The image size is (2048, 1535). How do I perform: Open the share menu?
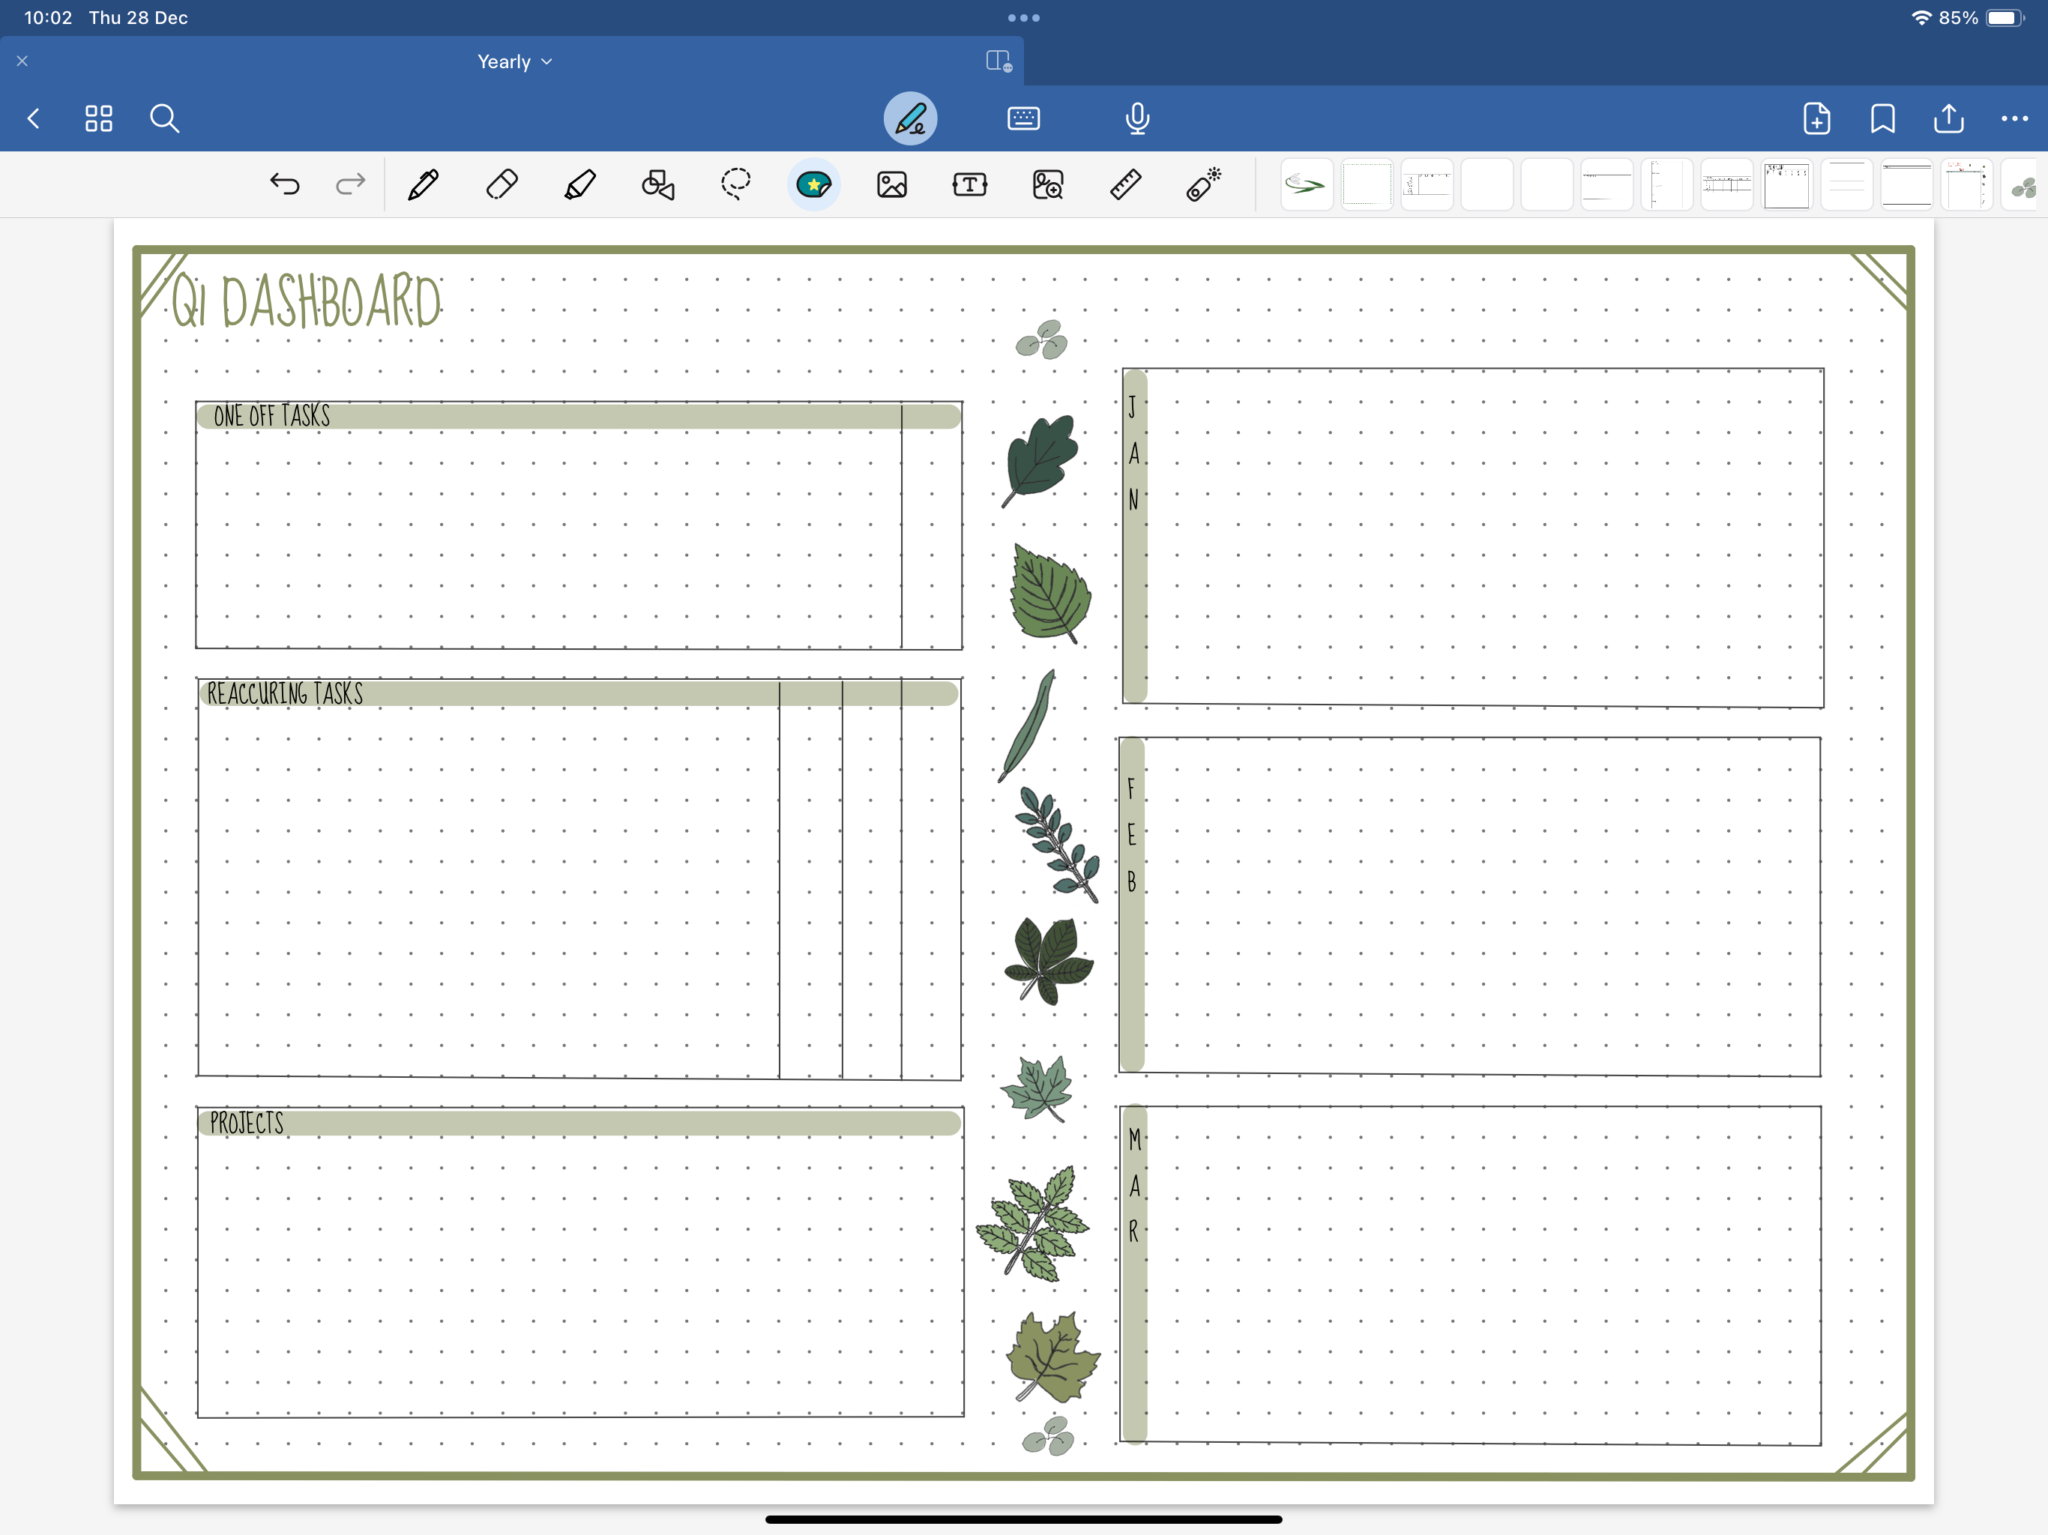(x=1947, y=118)
